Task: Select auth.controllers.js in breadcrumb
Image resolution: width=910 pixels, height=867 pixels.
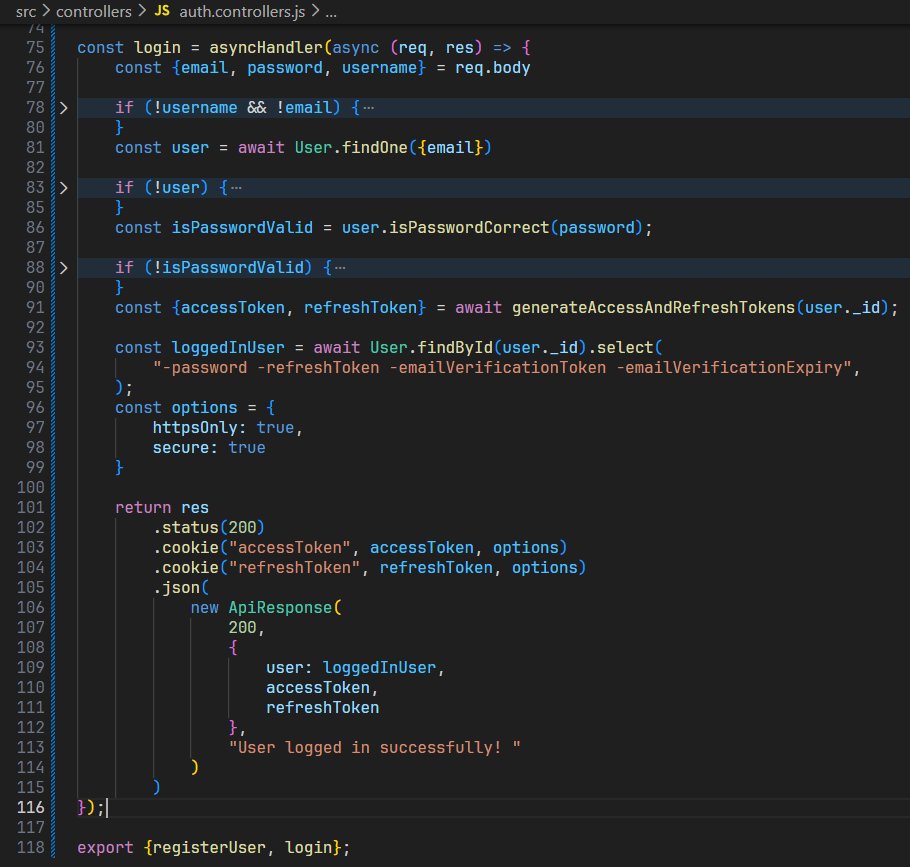Action: click(x=242, y=12)
